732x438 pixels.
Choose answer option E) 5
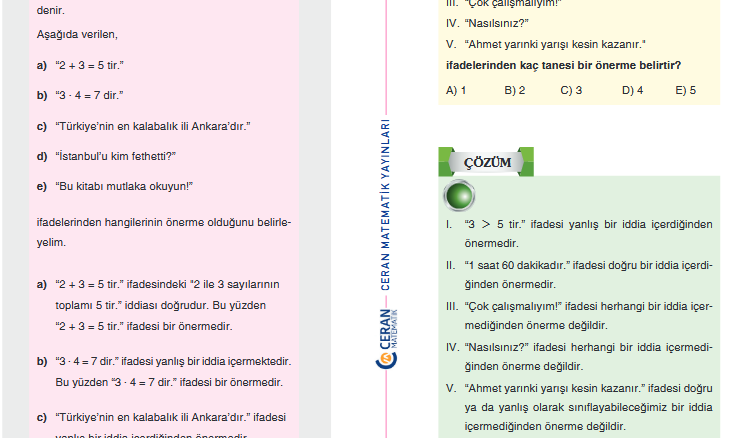point(685,90)
